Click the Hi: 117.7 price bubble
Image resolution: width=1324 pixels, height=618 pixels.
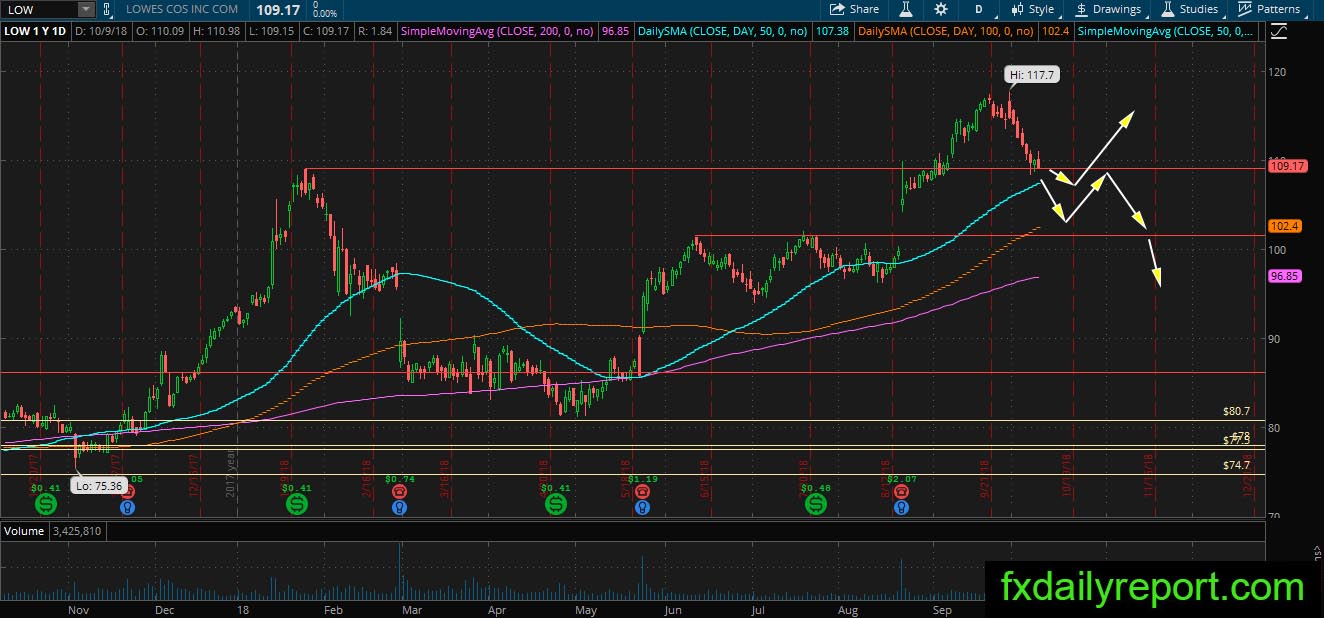1031,74
